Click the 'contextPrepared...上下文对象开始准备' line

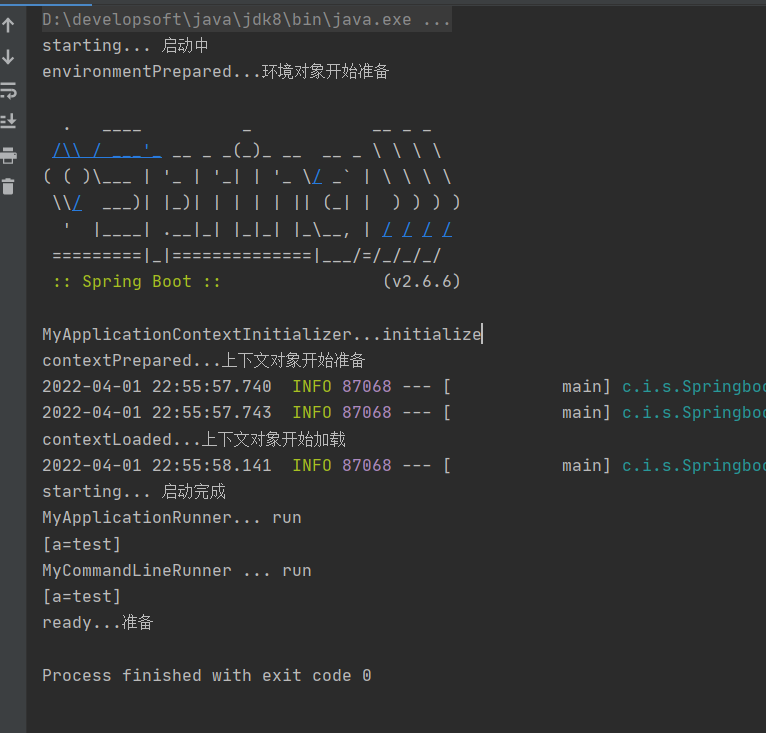click(204, 361)
